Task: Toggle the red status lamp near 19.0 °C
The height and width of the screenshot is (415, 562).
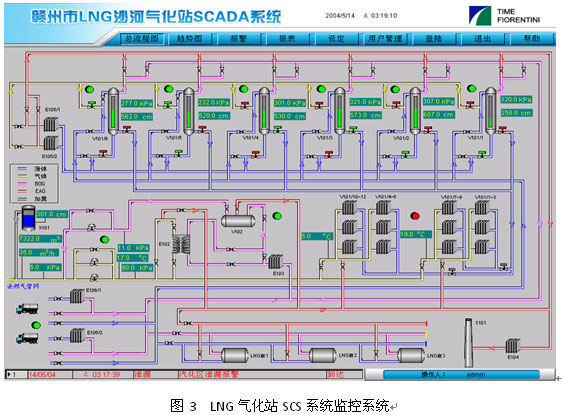Action: [x=415, y=216]
